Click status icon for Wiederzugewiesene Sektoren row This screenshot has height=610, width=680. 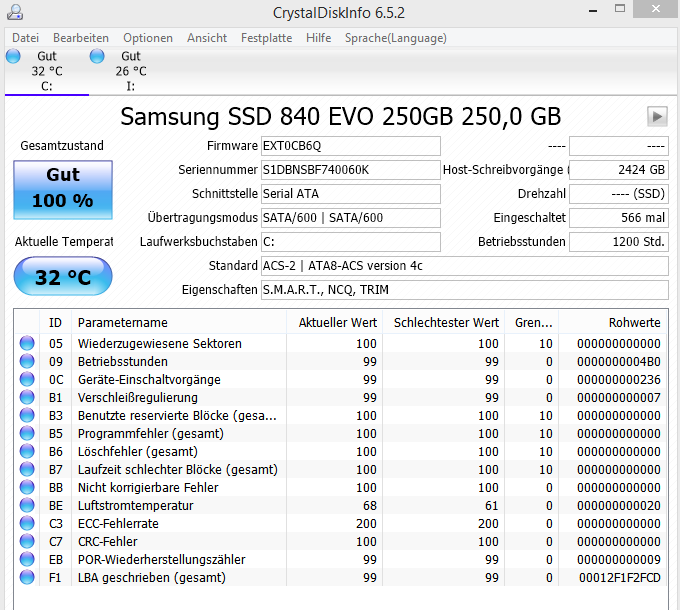pyautogui.click(x=27, y=343)
